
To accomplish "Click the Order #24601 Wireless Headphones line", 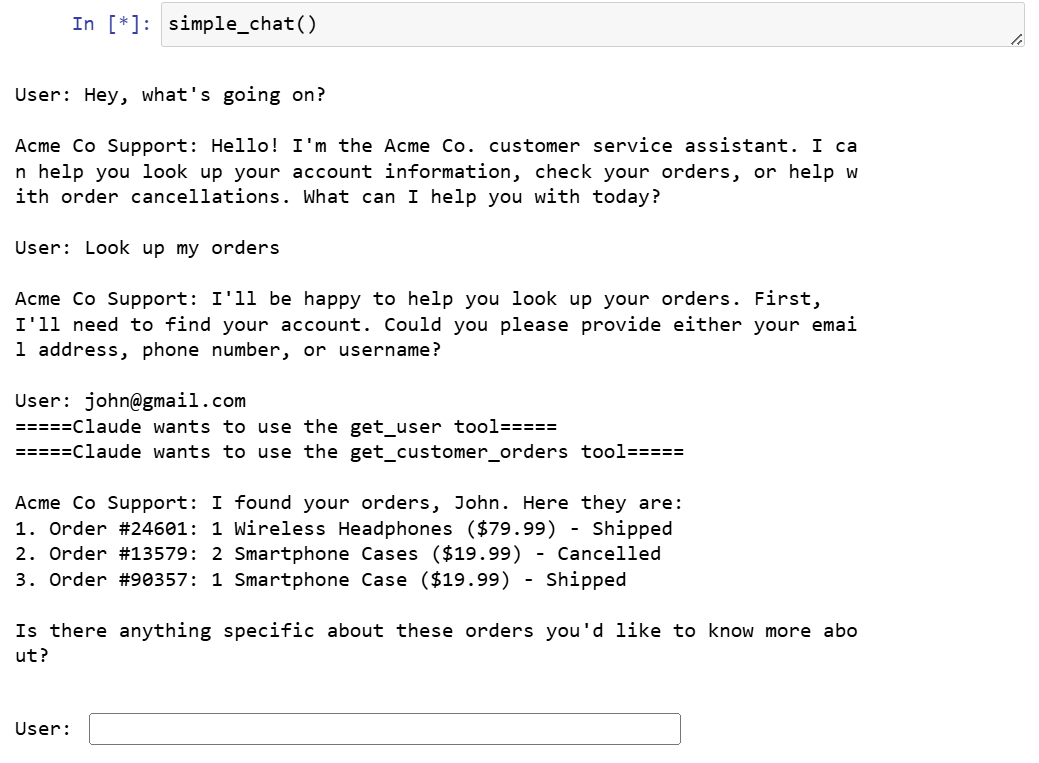I will pyautogui.click(x=343, y=528).
